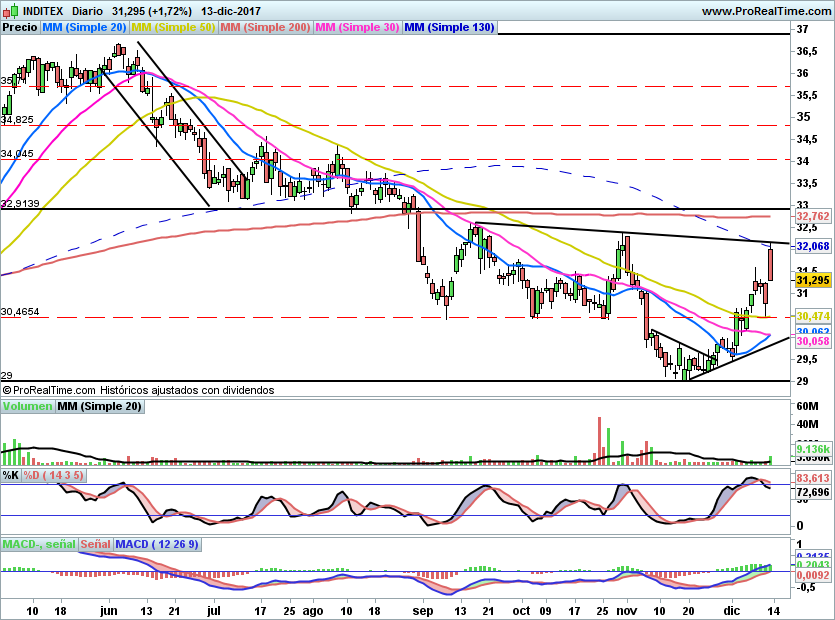Click the jul date on time axis

pos(213,610)
